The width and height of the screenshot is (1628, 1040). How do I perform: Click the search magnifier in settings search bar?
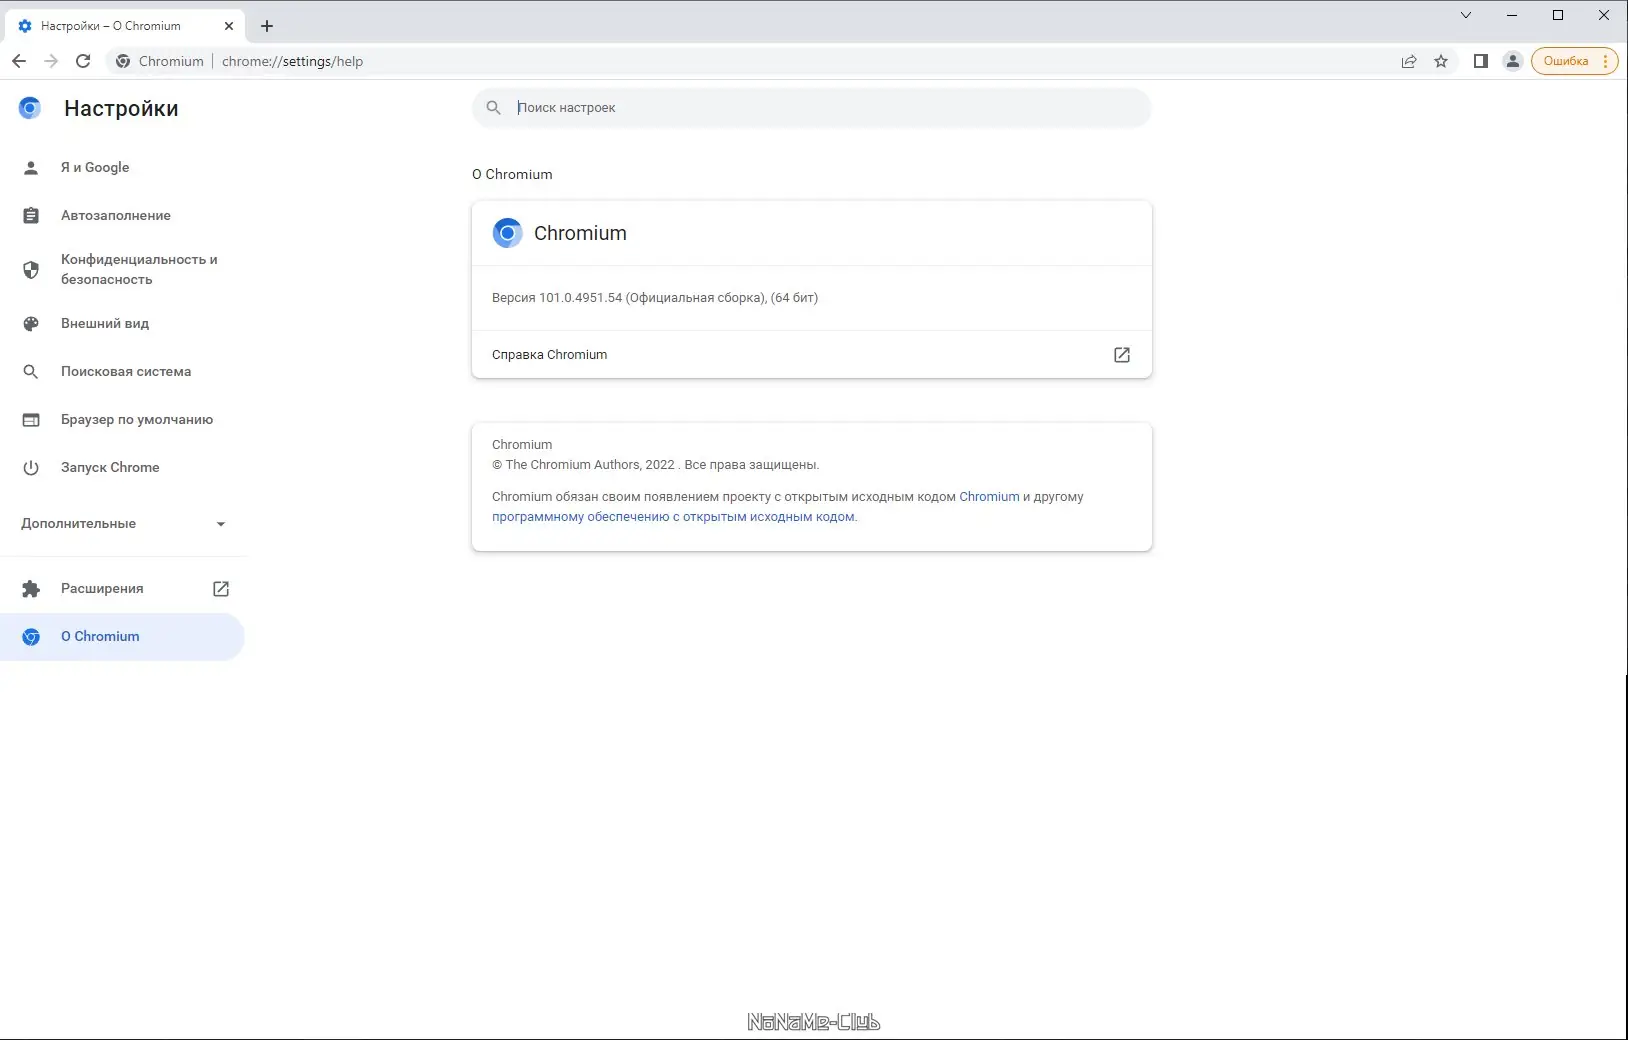[x=494, y=107]
